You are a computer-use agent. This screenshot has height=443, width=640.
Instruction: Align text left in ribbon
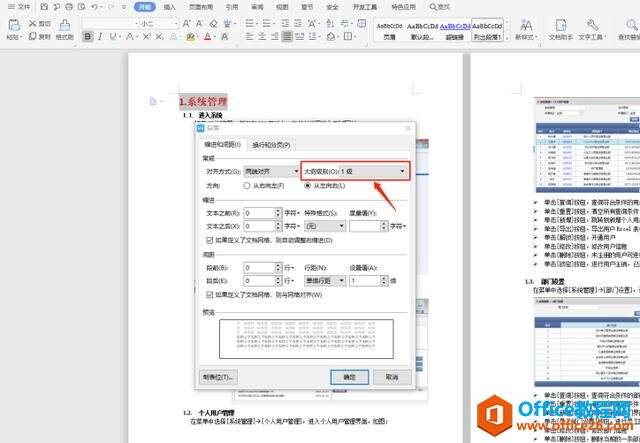click(249, 36)
